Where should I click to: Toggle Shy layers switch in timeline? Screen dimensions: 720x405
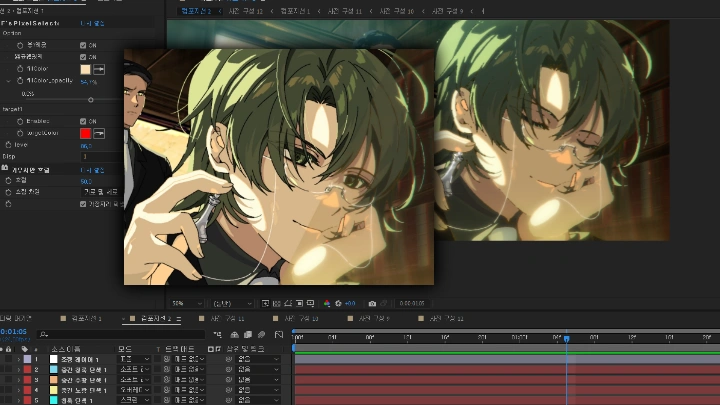235,334
